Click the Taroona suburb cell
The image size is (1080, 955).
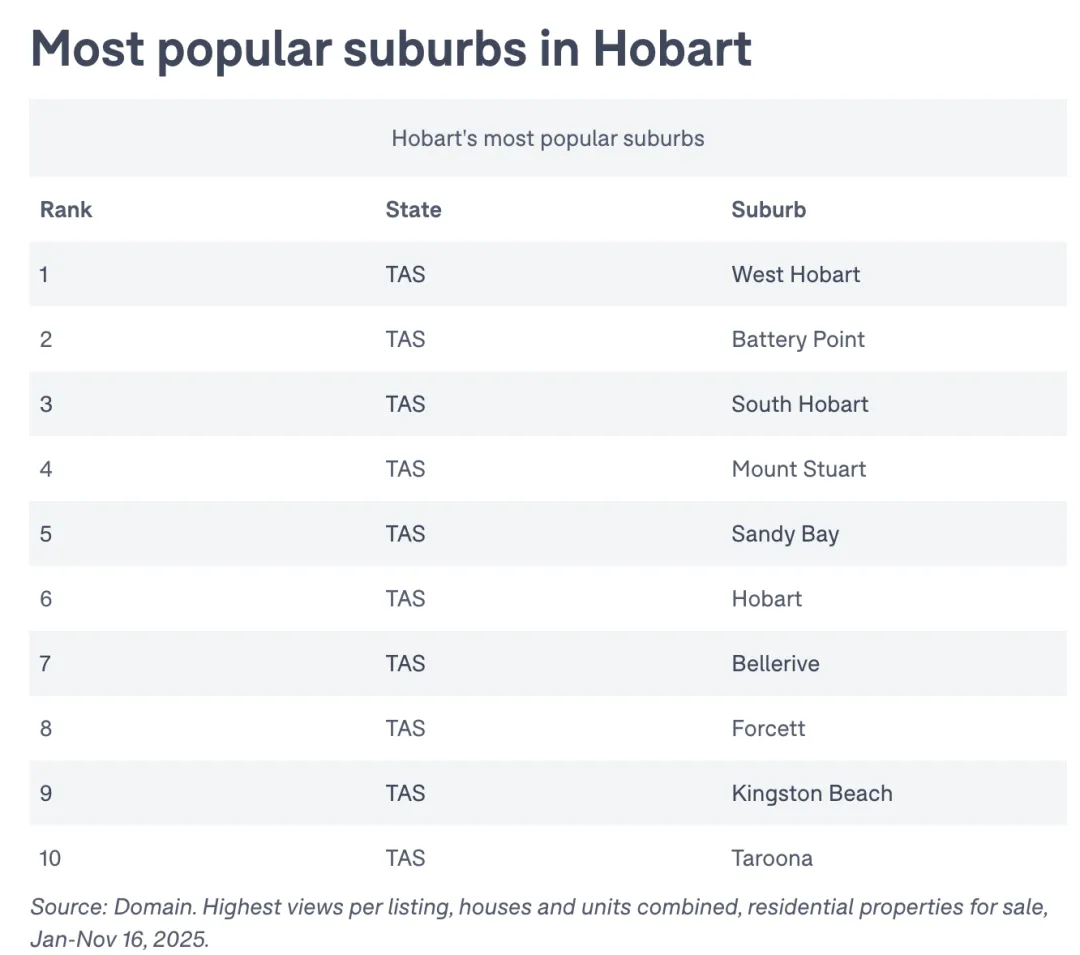click(771, 858)
